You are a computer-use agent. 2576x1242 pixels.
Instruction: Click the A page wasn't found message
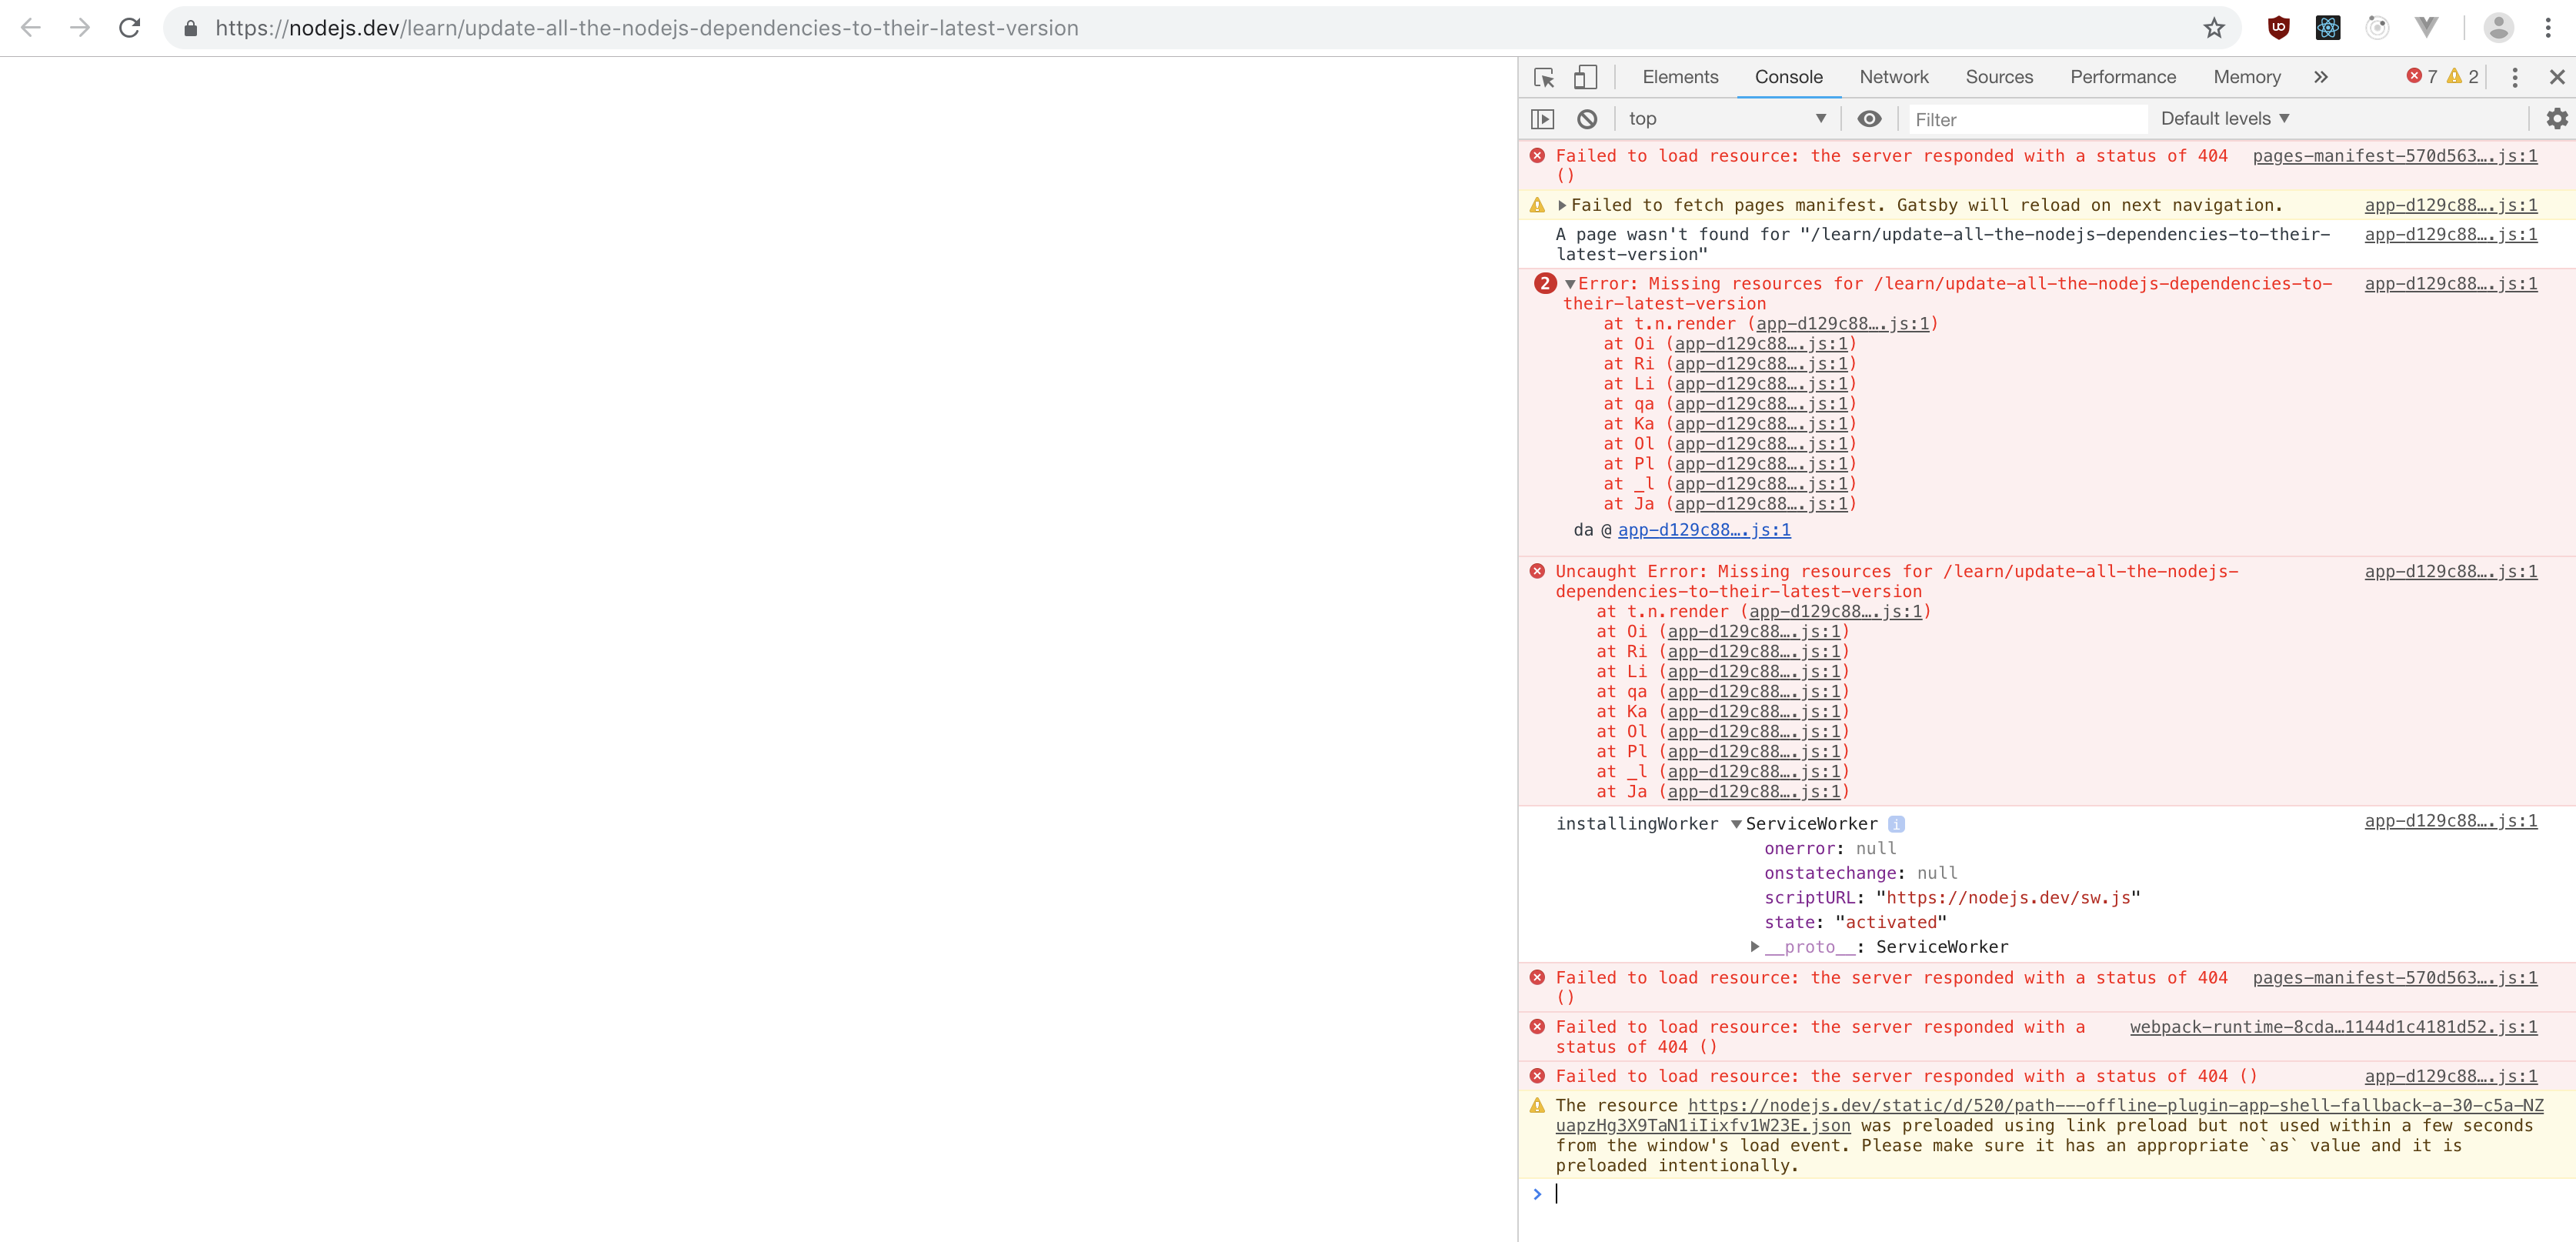coord(1942,245)
